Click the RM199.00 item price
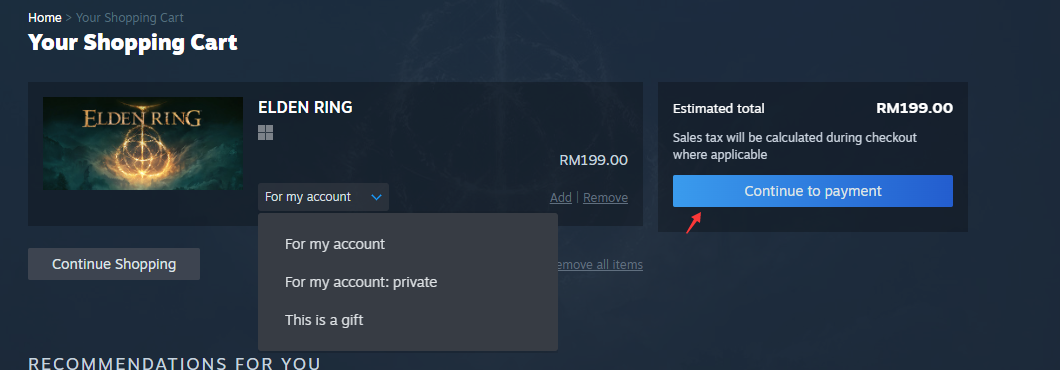 point(594,160)
